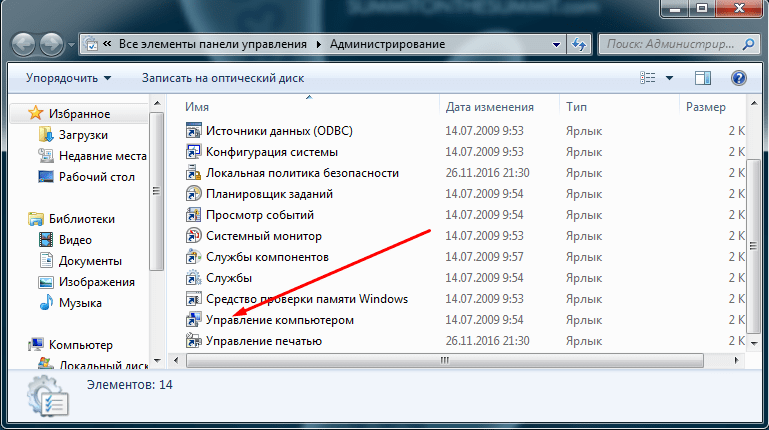
Task: Click the Планировщик заданий clock icon
Action: 193,194
